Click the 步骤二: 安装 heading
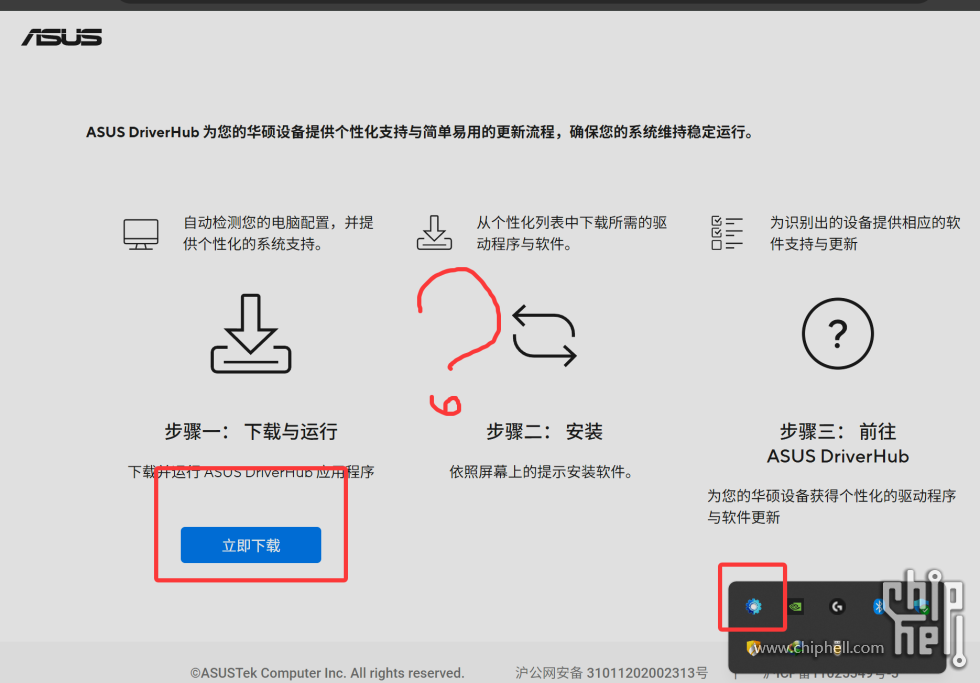Viewport: 980px width, 683px height. tap(544, 432)
